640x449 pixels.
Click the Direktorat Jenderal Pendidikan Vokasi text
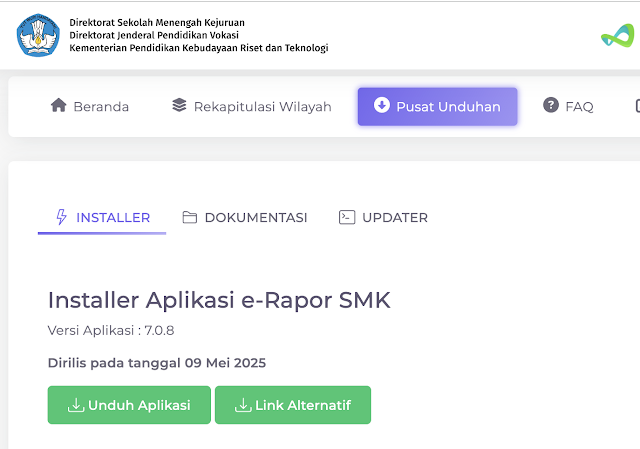tap(154, 35)
